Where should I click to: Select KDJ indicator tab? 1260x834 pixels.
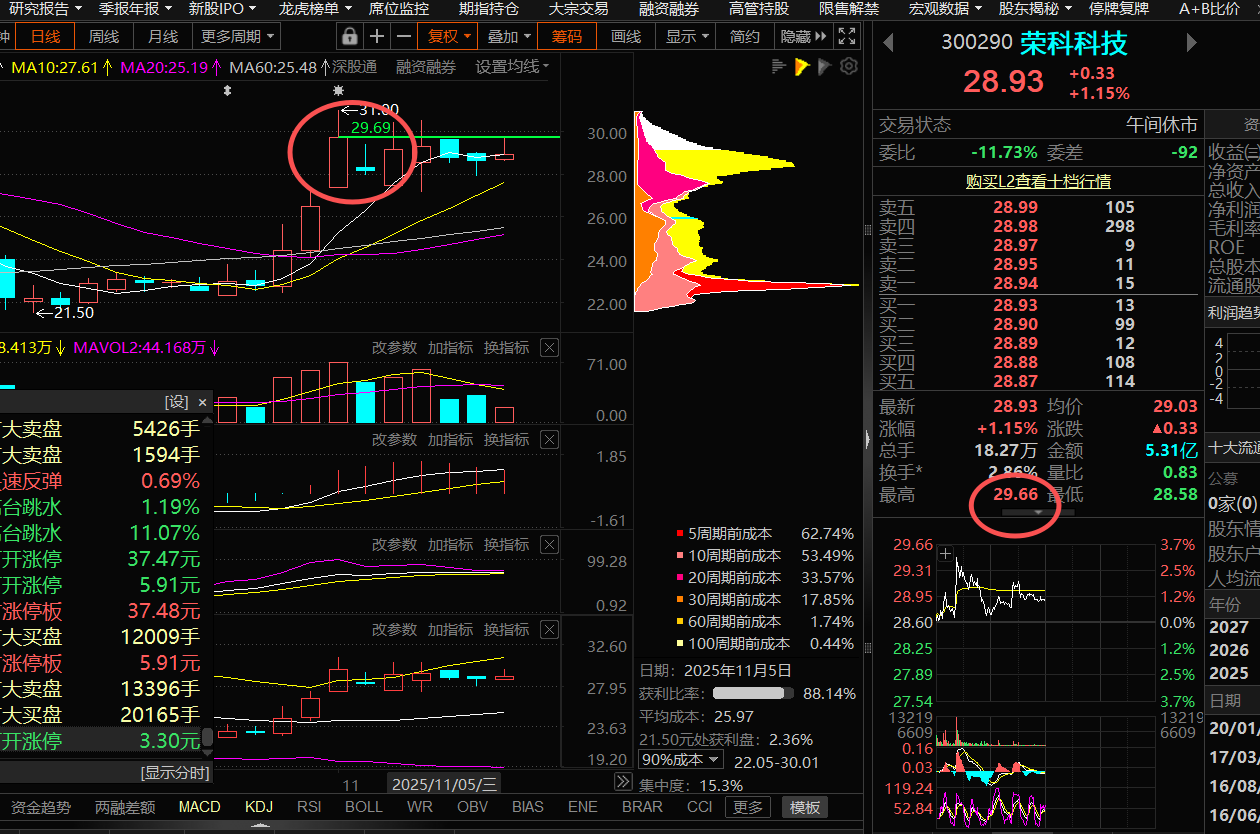259,807
